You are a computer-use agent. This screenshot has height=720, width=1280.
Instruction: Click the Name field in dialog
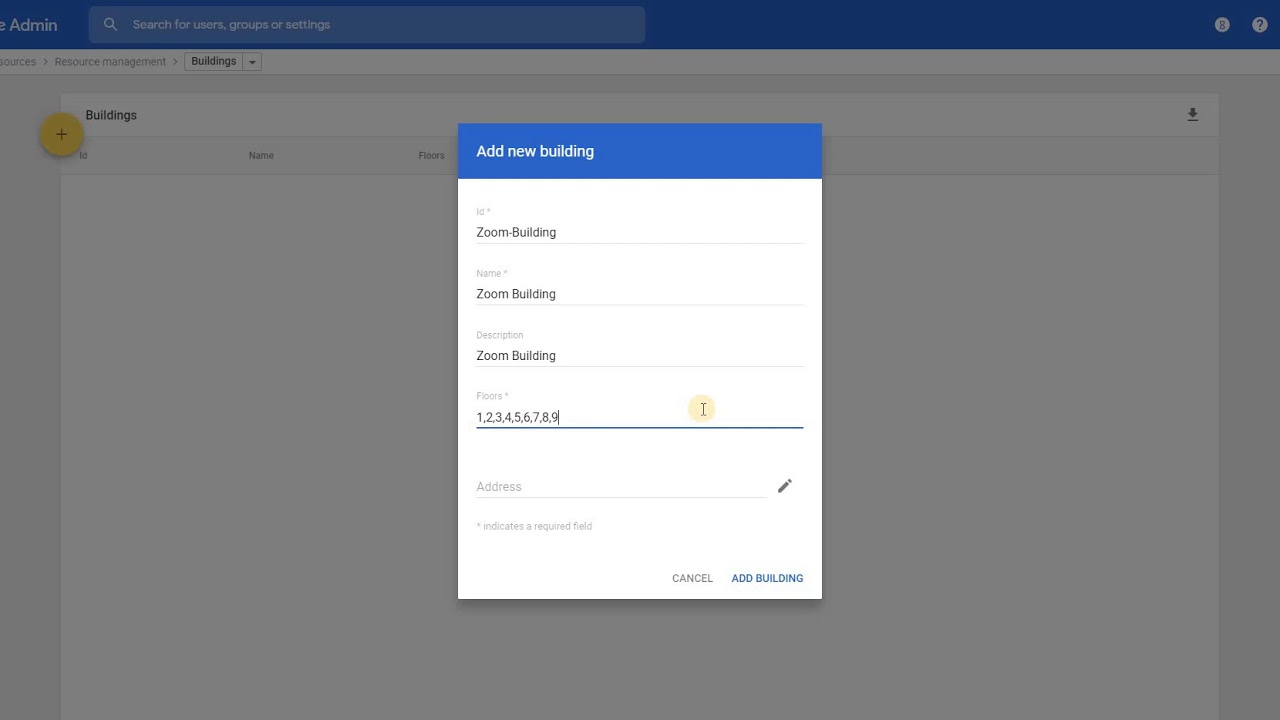pyautogui.click(x=640, y=294)
